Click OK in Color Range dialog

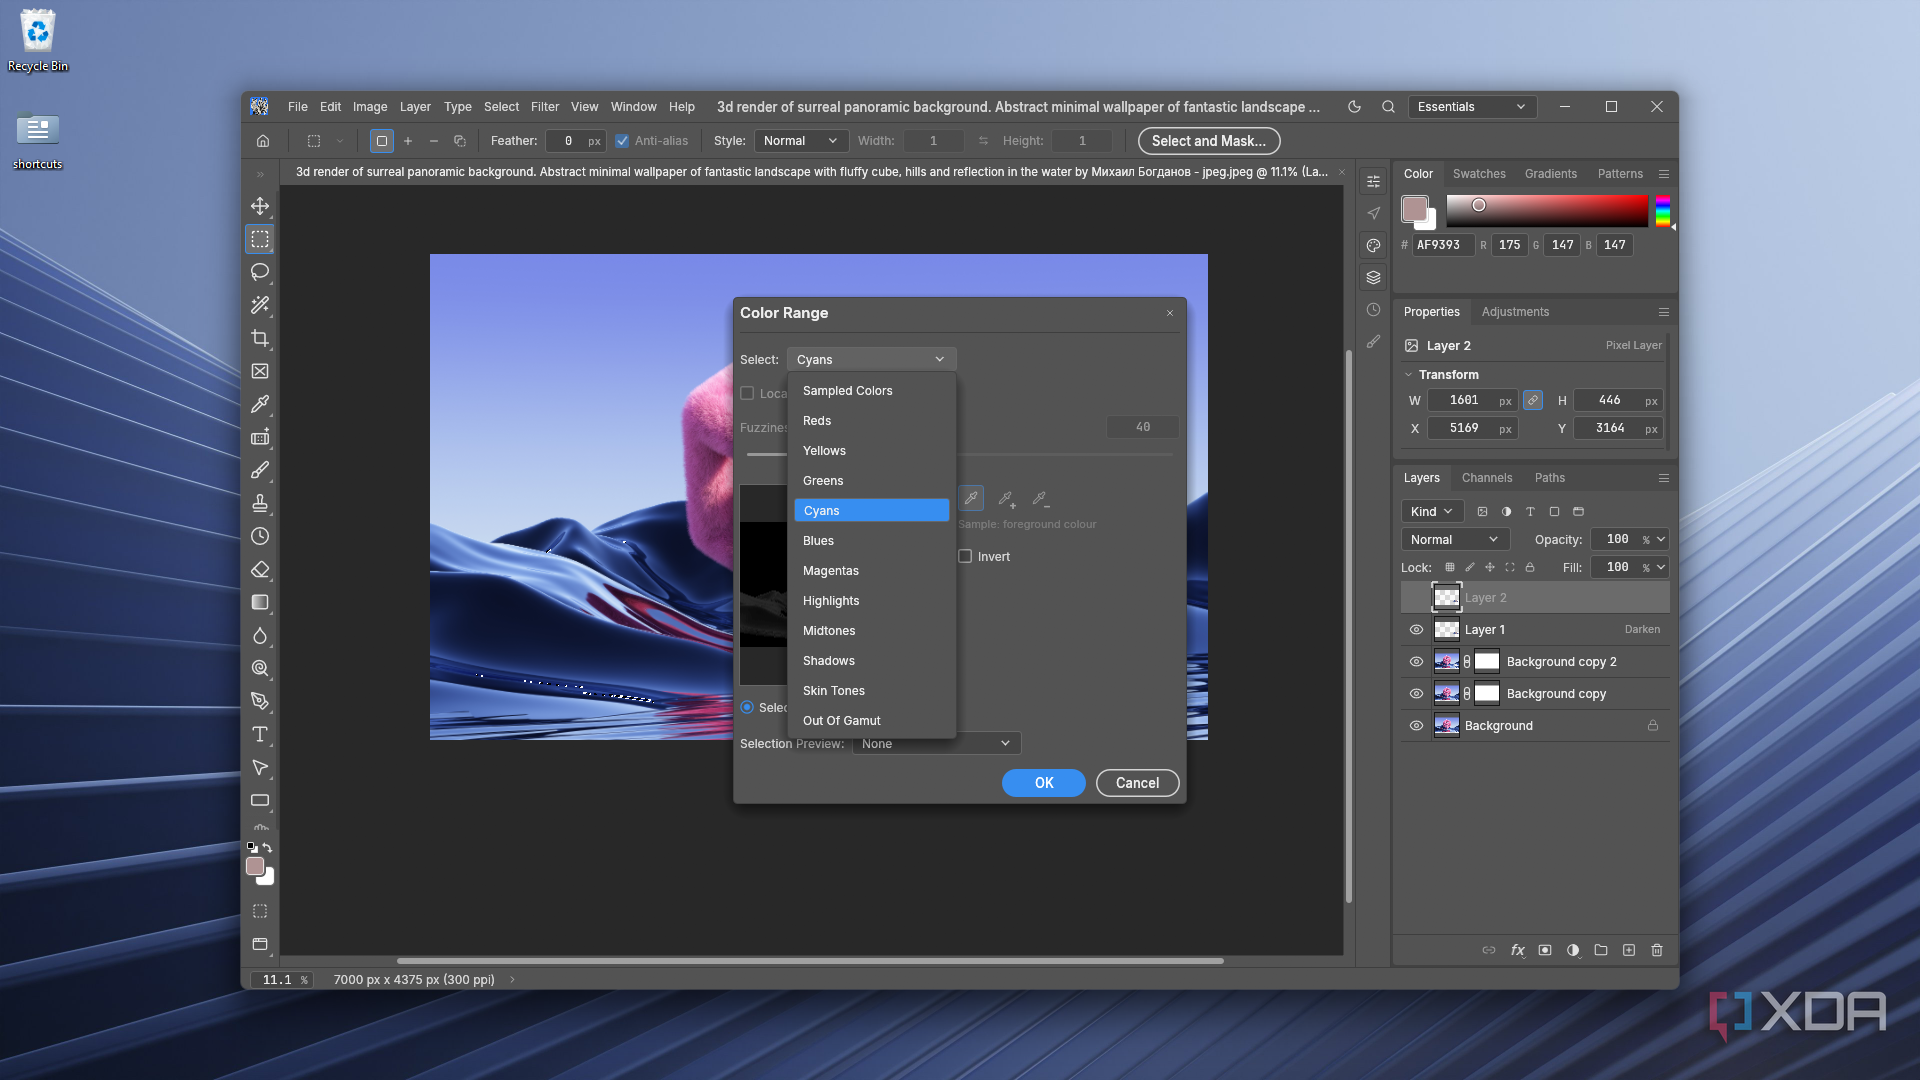1044,783
